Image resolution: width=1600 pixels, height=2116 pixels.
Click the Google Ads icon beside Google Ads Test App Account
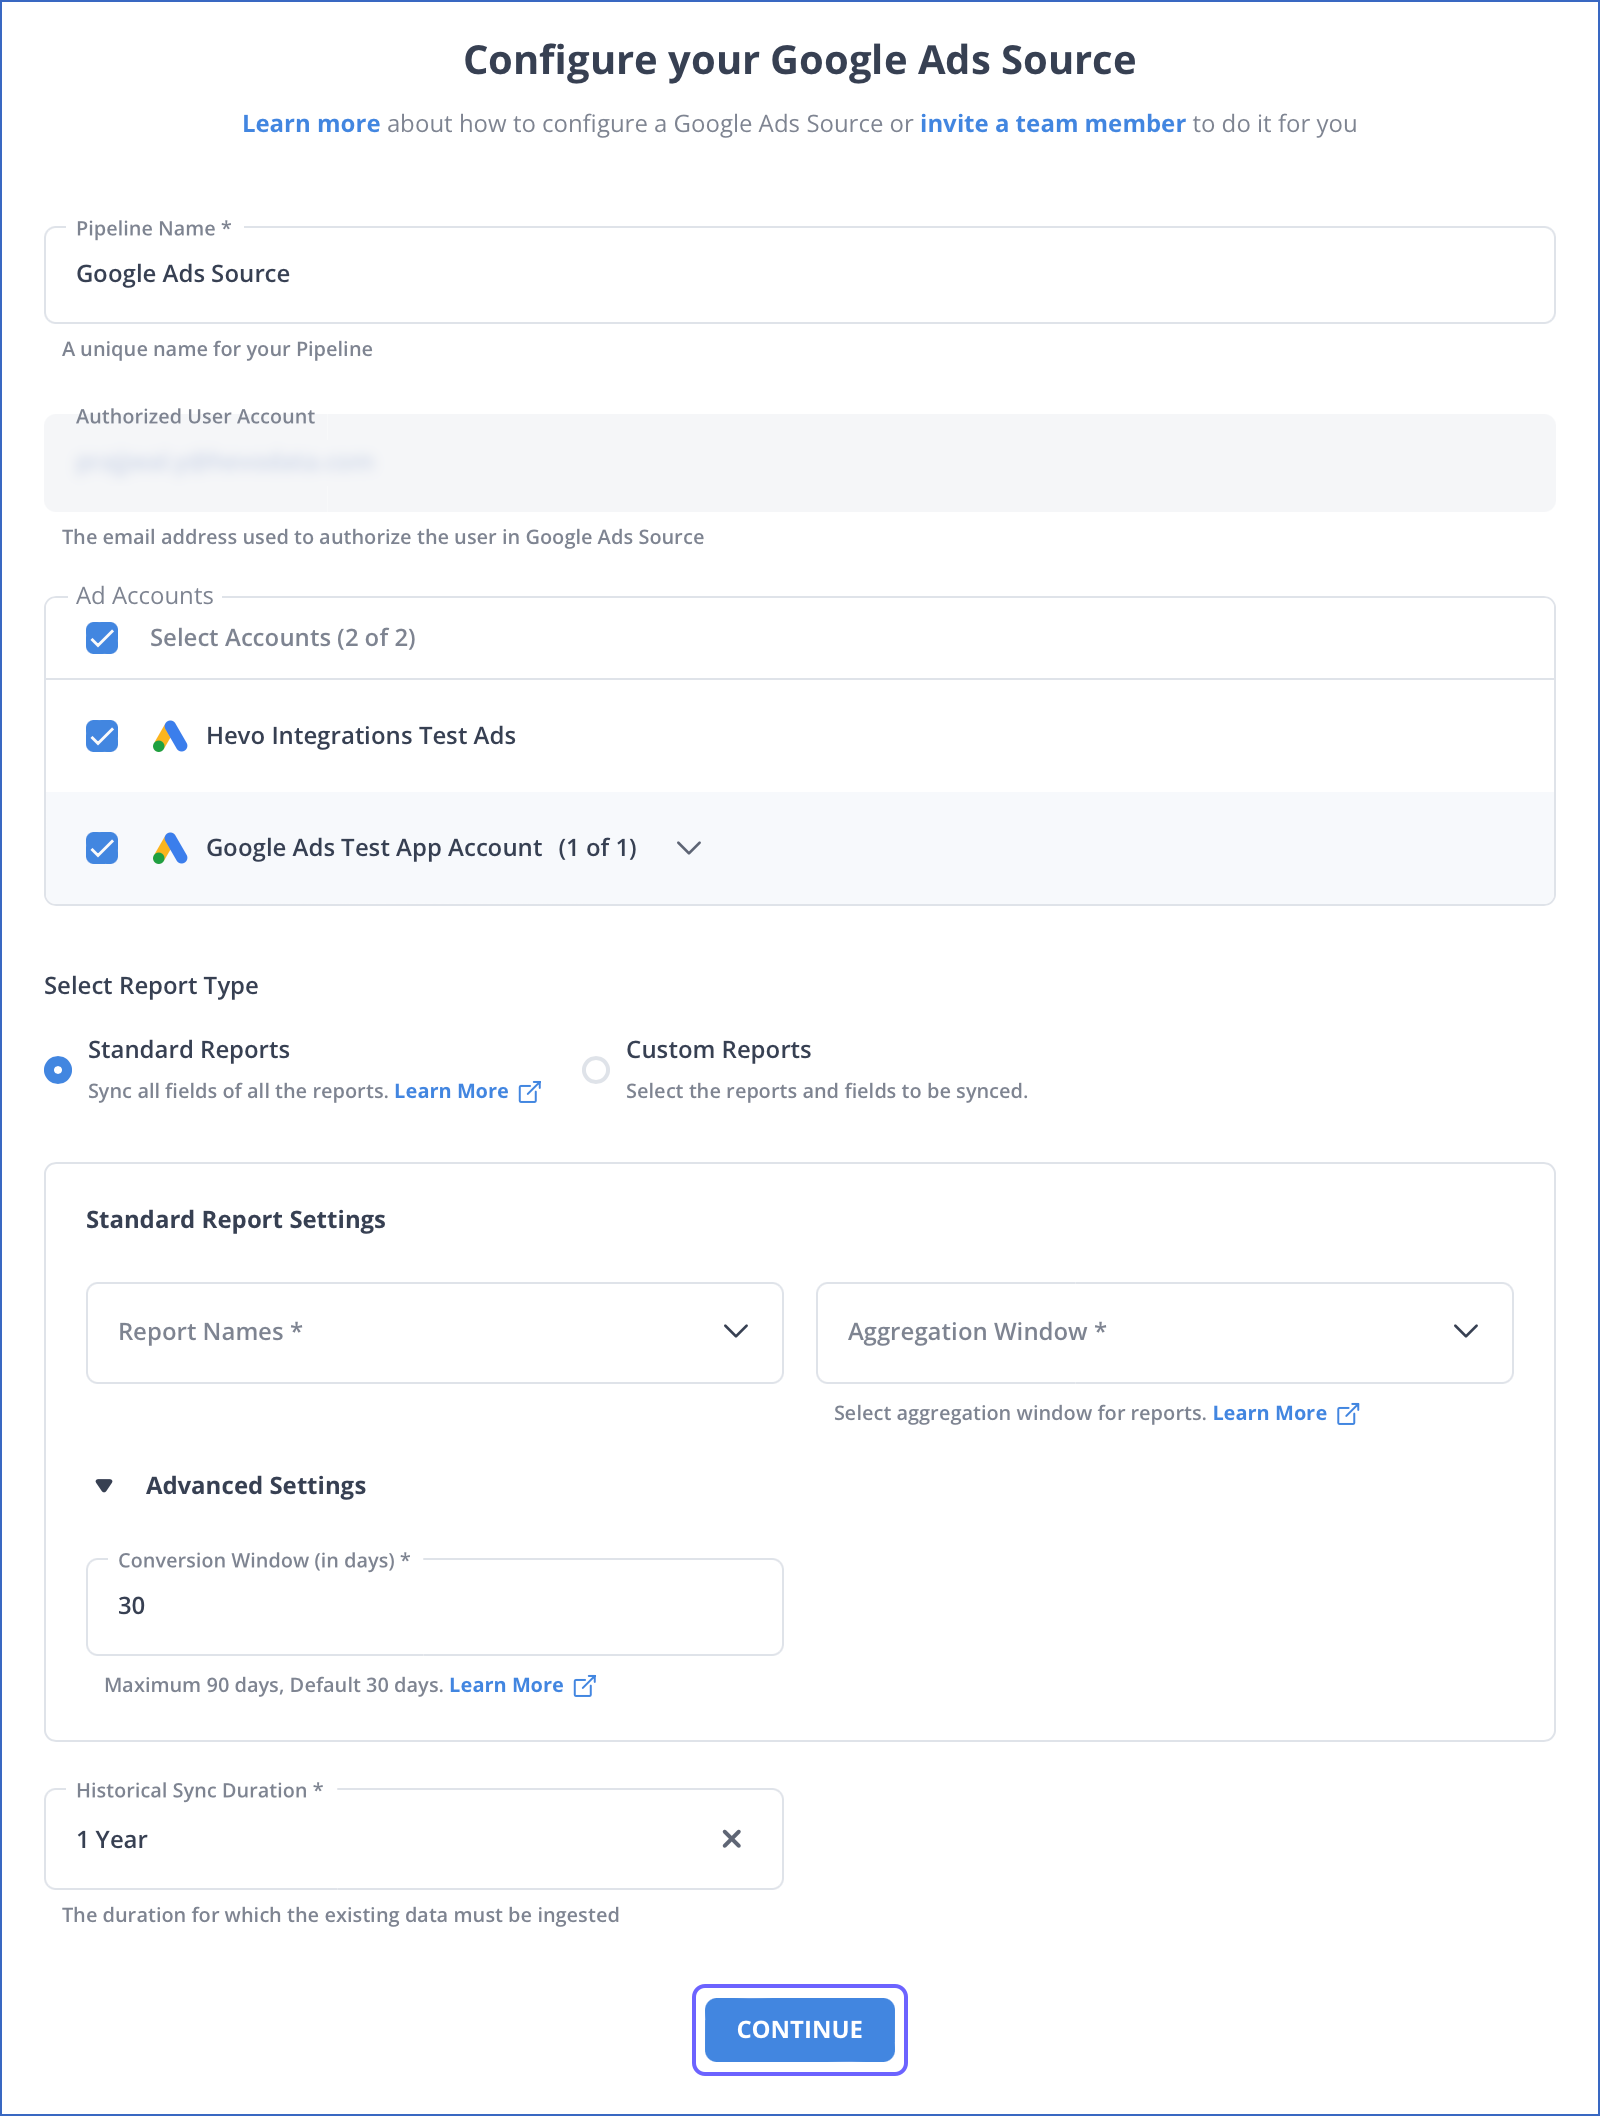coord(169,848)
